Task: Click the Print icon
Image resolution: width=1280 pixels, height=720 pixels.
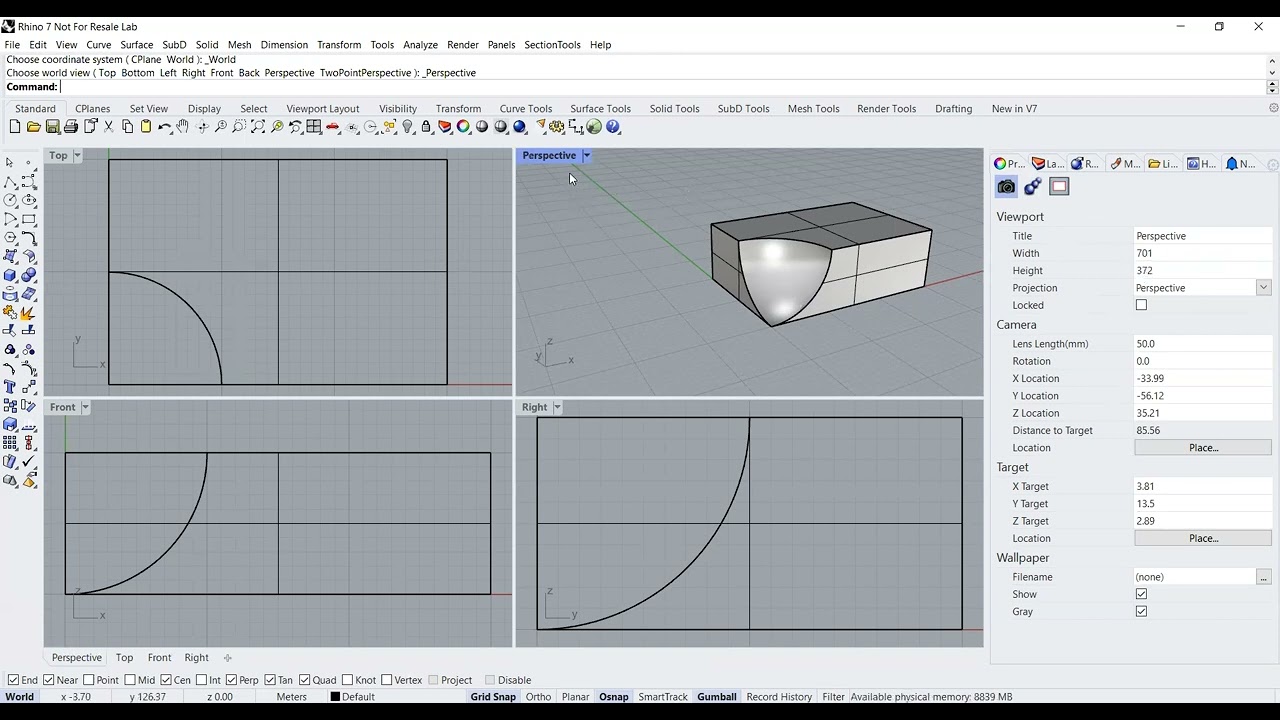Action: 71,127
